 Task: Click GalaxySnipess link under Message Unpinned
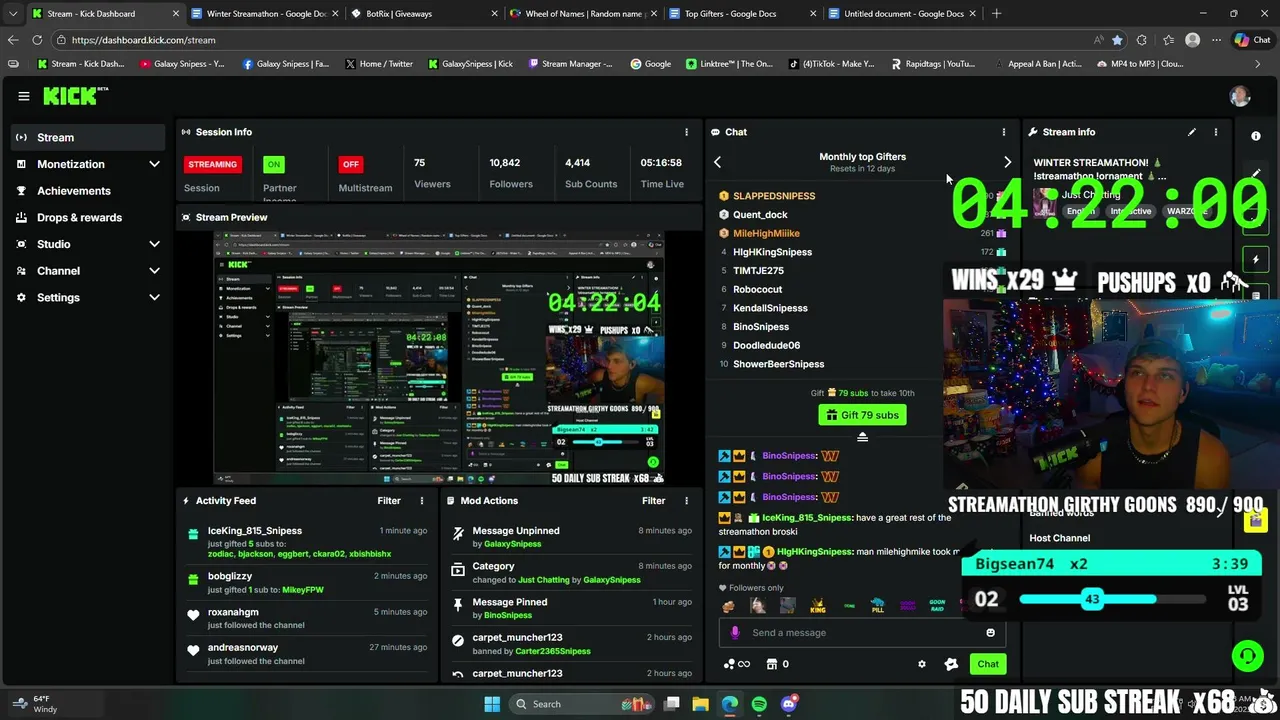click(x=512, y=544)
